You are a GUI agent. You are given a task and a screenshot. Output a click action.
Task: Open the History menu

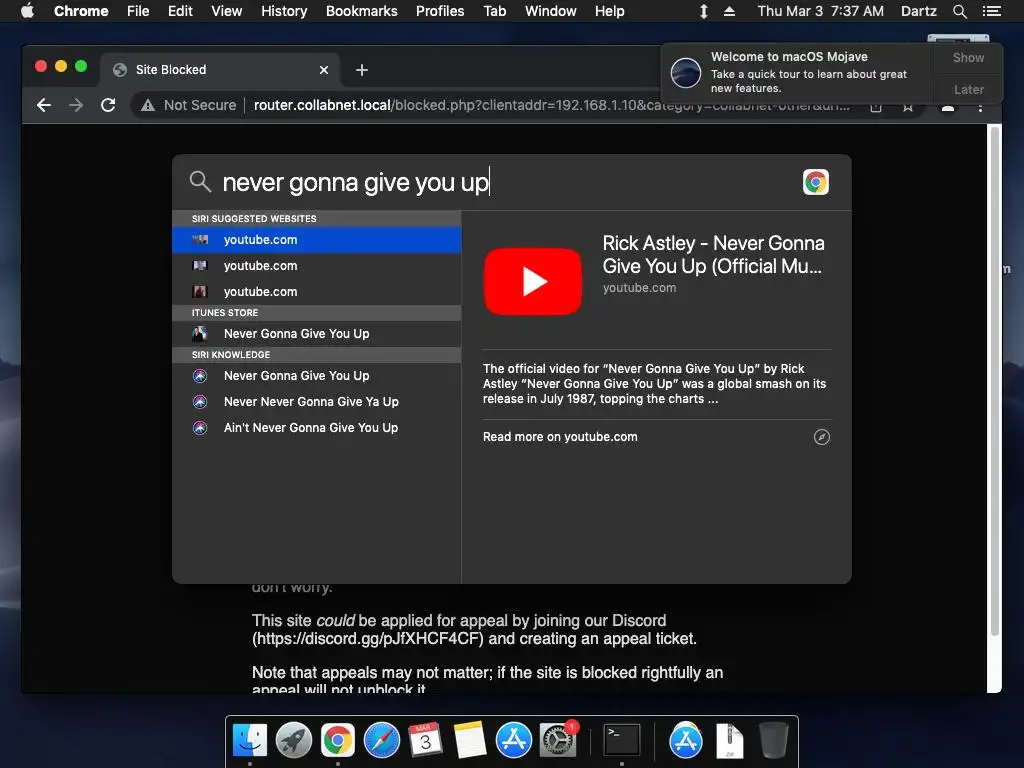point(284,11)
